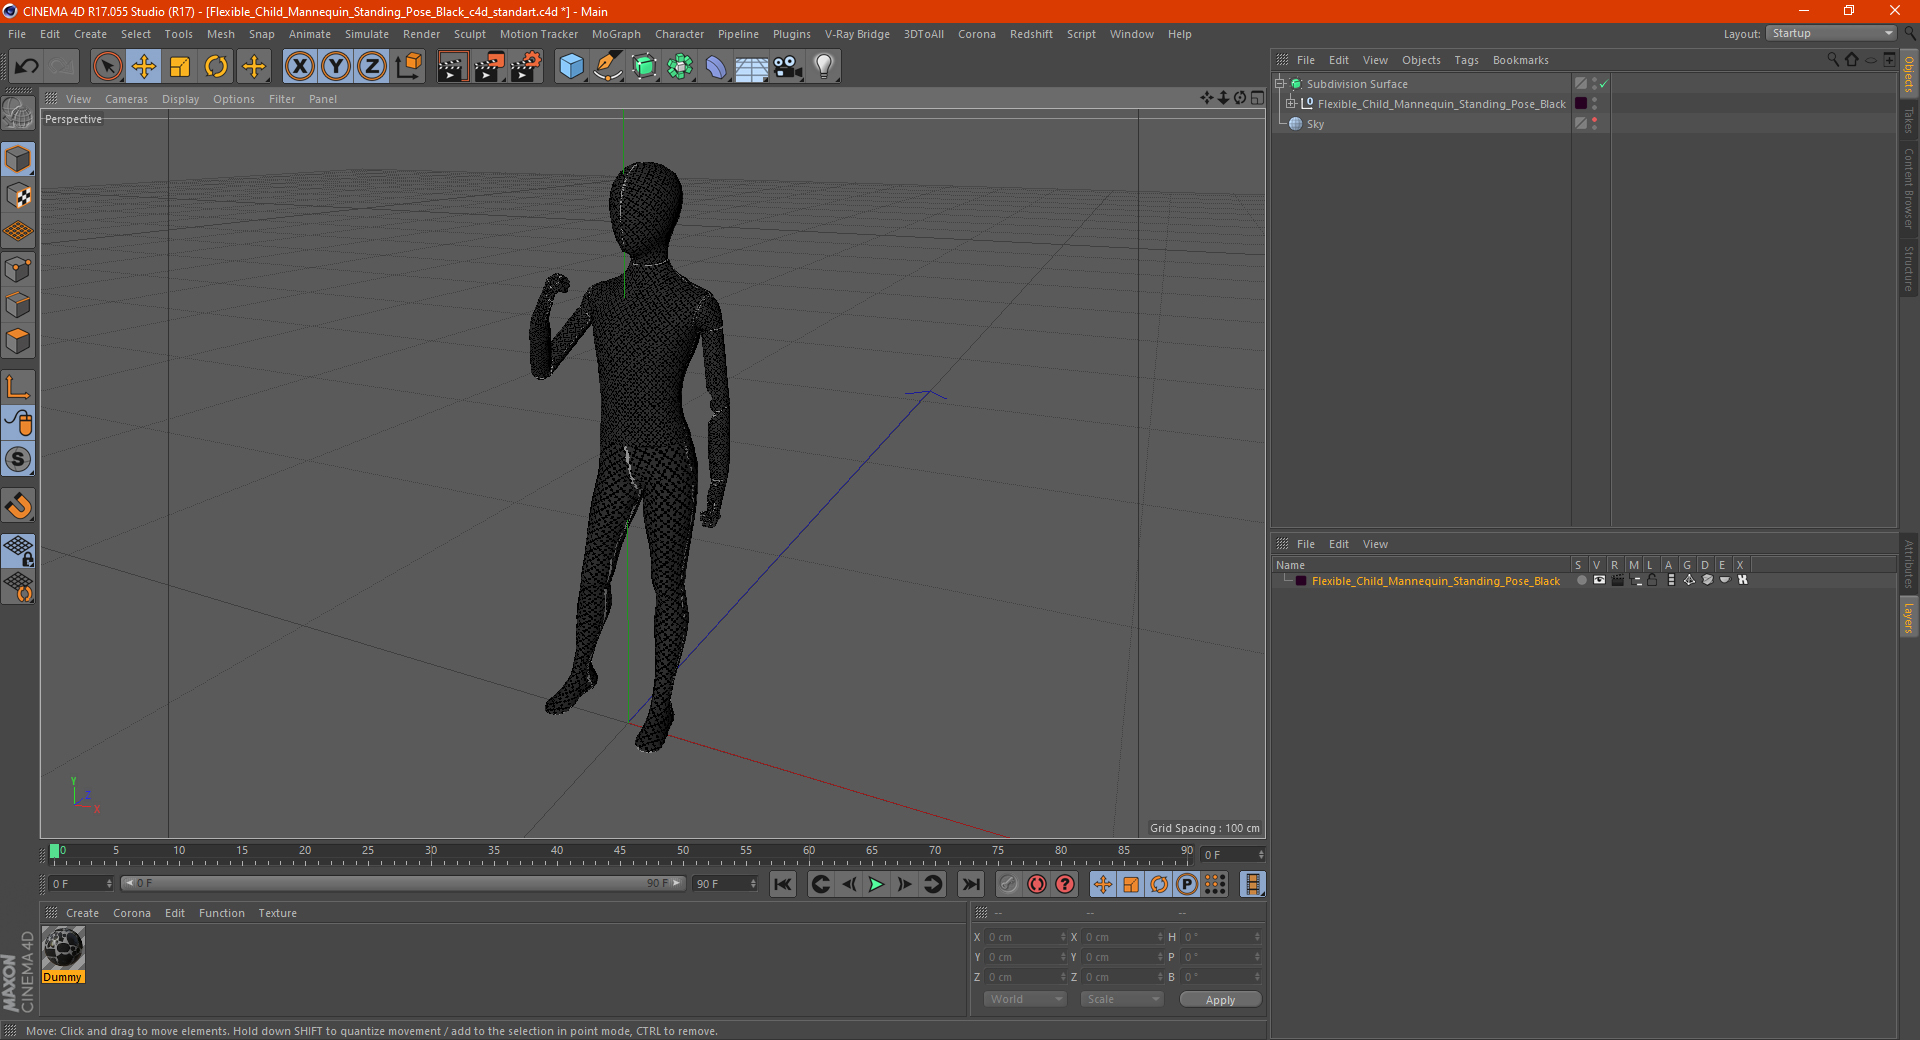This screenshot has height=1040, width=1920.
Task: Click the Undo arrow icon
Action: coord(26,67)
